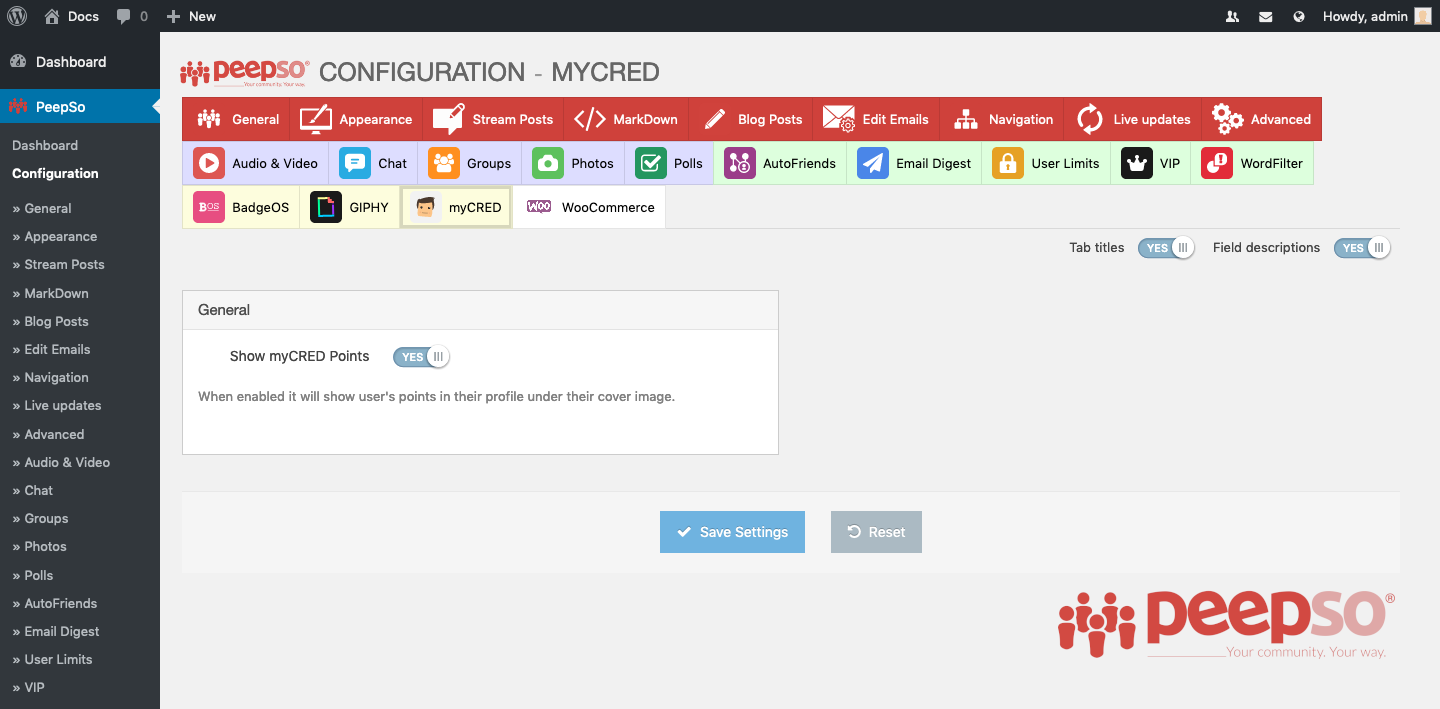Open the Docs site home link
Image resolution: width=1440 pixels, height=709 pixels.
tap(72, 16)
